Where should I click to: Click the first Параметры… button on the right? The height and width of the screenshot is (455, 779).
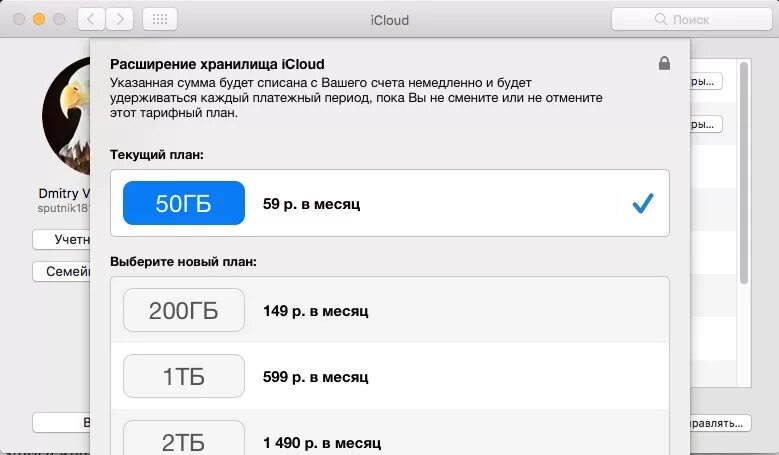[706, 81]
